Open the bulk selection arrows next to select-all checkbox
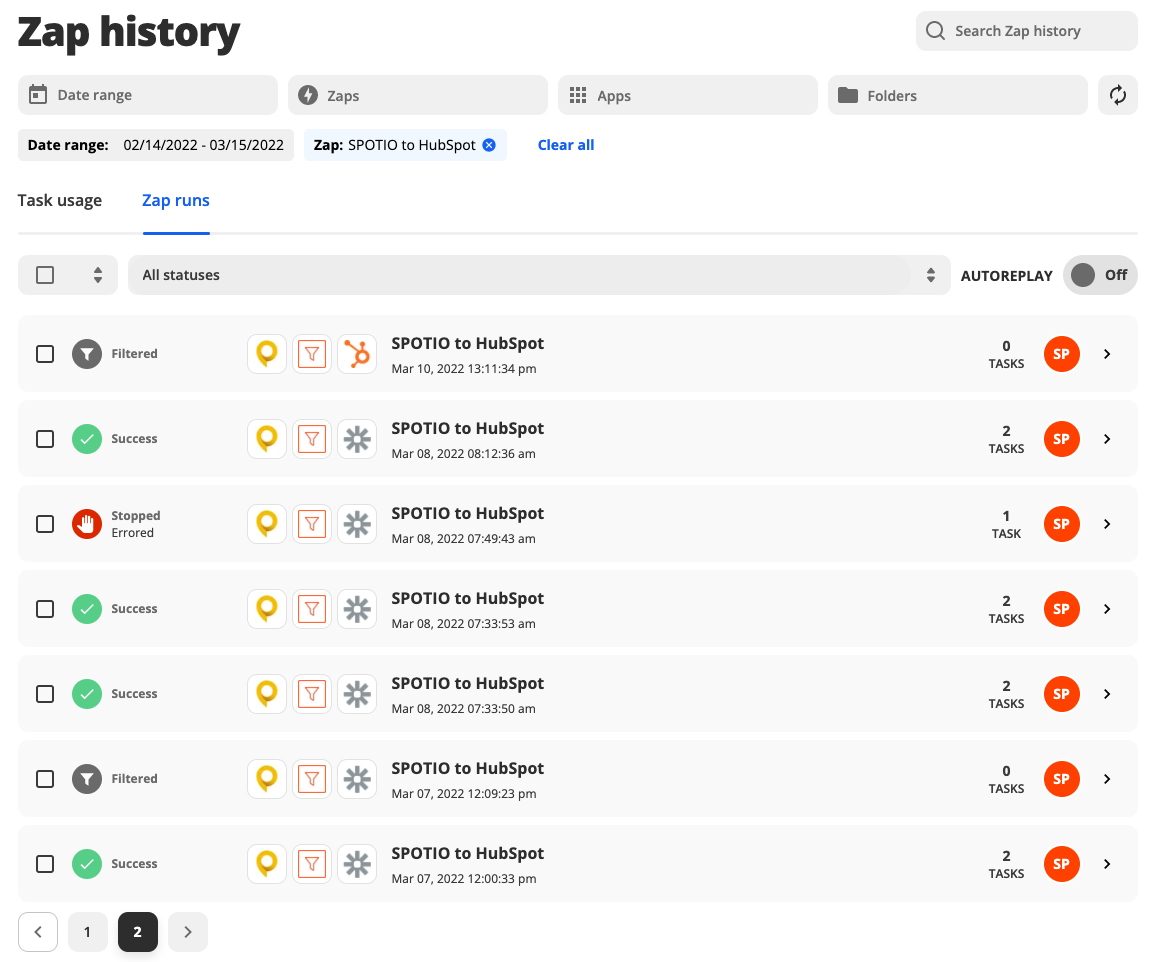Image resolution: width=1151 pixels, height=962 pixels. tap(98, 275)
